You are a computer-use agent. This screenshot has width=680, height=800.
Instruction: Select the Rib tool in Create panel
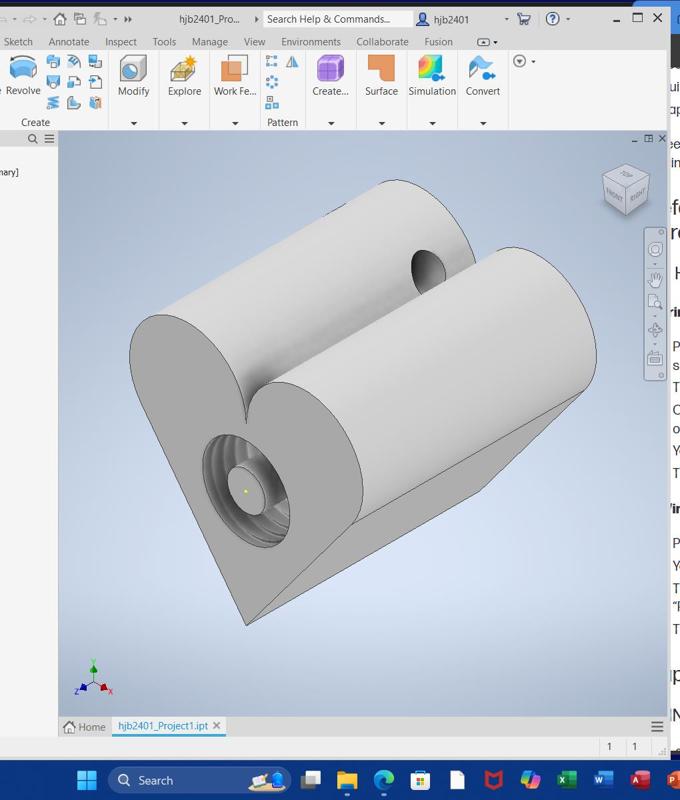point(74,103)
